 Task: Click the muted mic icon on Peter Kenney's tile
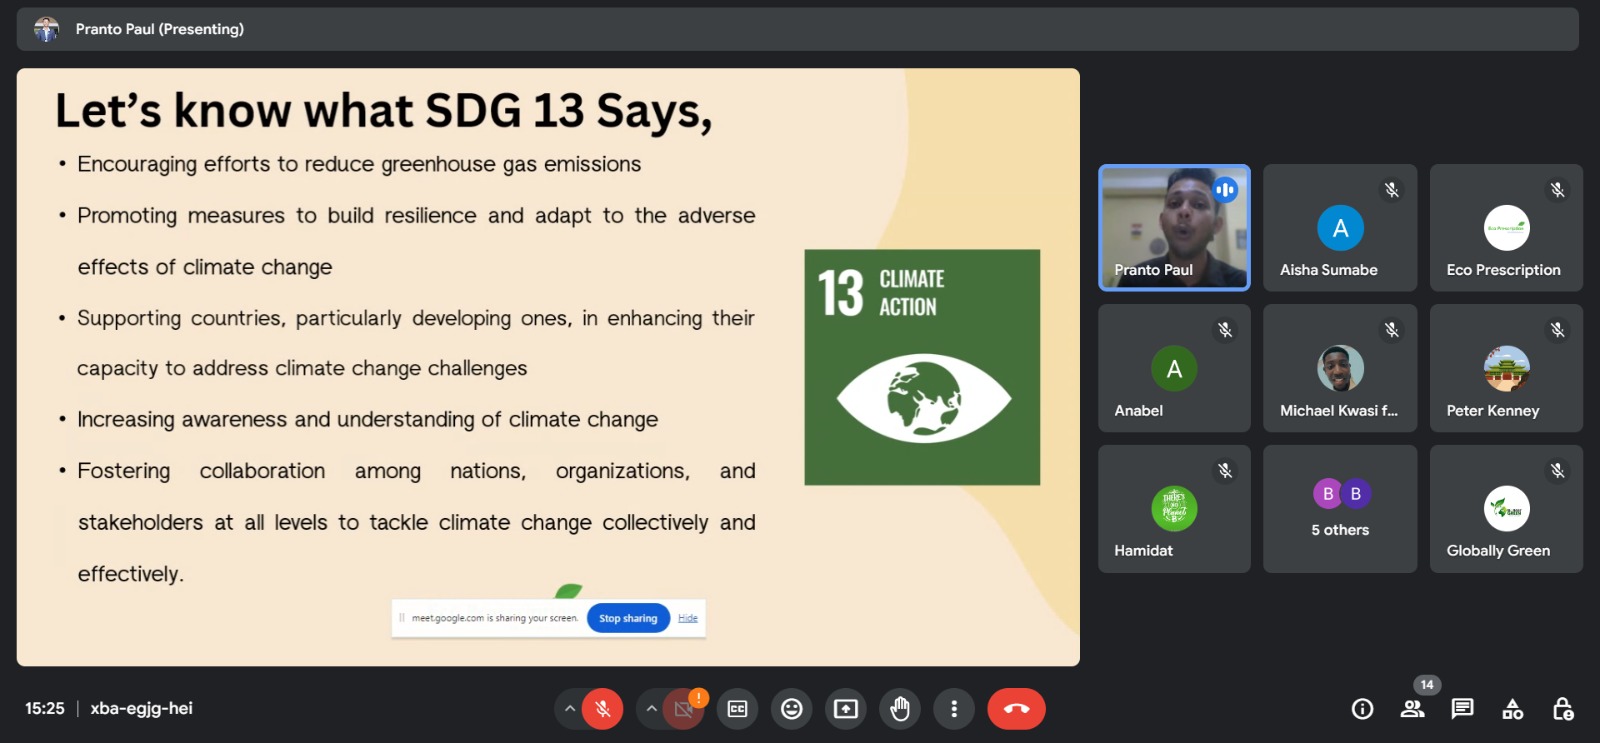[1557, 330]
